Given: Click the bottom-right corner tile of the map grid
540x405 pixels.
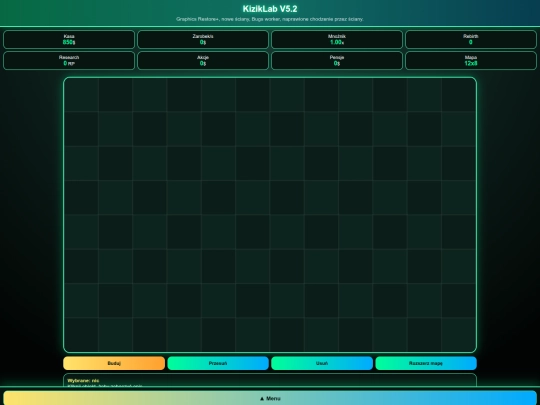Looking at the screenshot, I should point(459,334).
